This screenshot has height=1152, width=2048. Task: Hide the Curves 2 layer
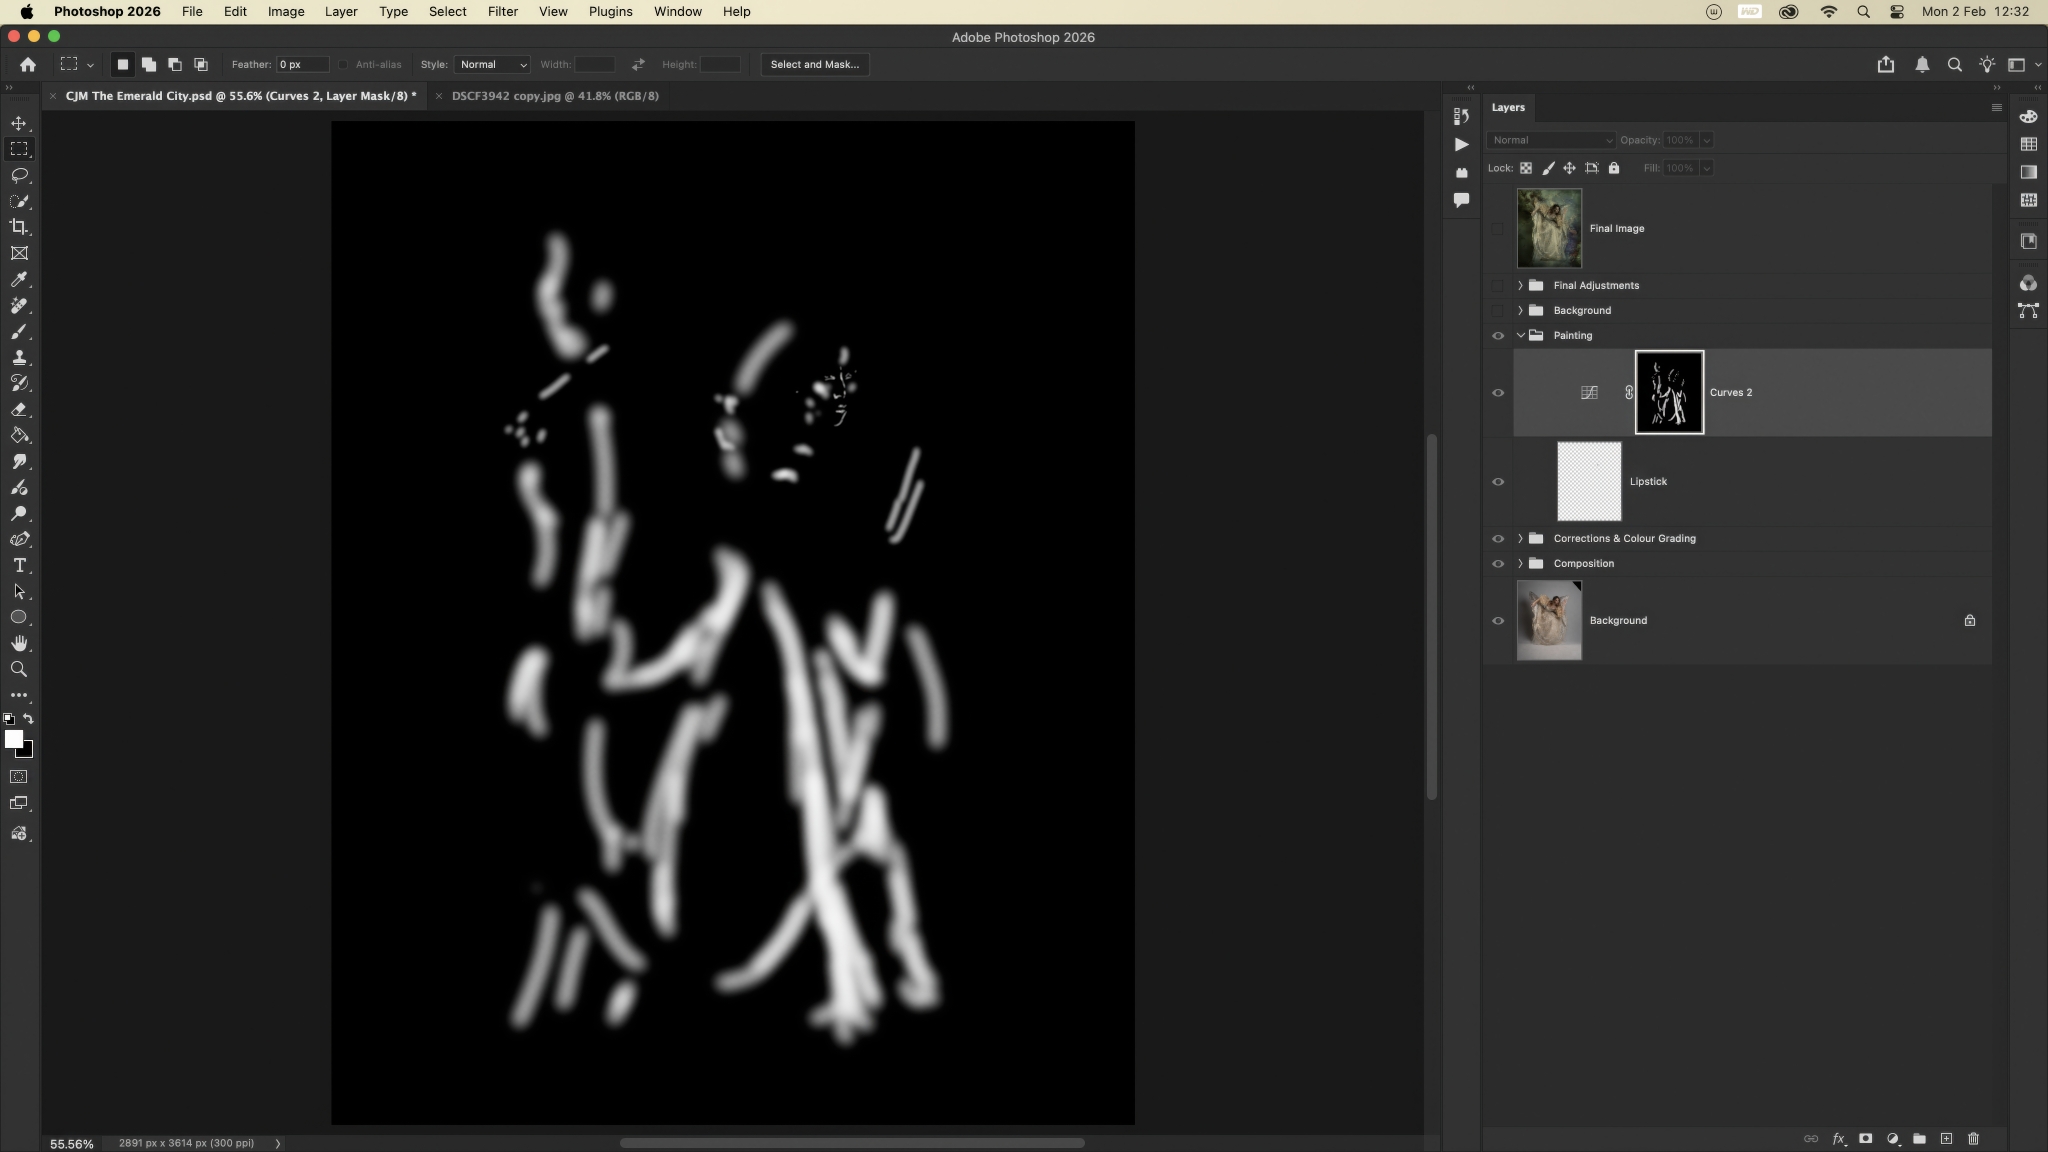(1498, 393)
